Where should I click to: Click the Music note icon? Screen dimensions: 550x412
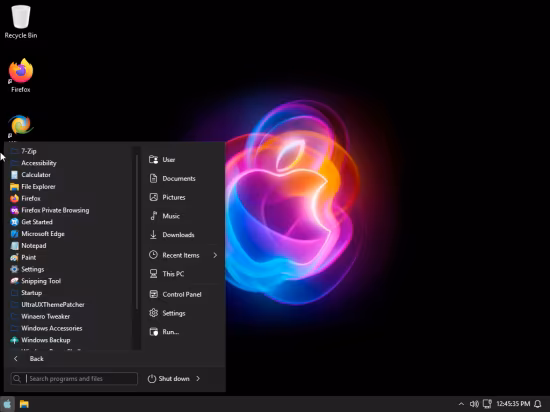point(154,216)
